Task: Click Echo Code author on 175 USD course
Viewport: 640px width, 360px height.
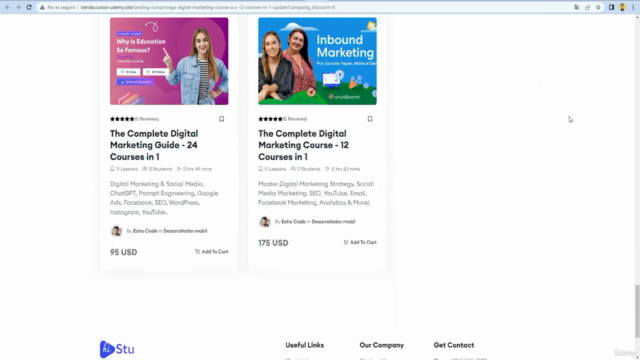Action: click(x=293, y=222)
